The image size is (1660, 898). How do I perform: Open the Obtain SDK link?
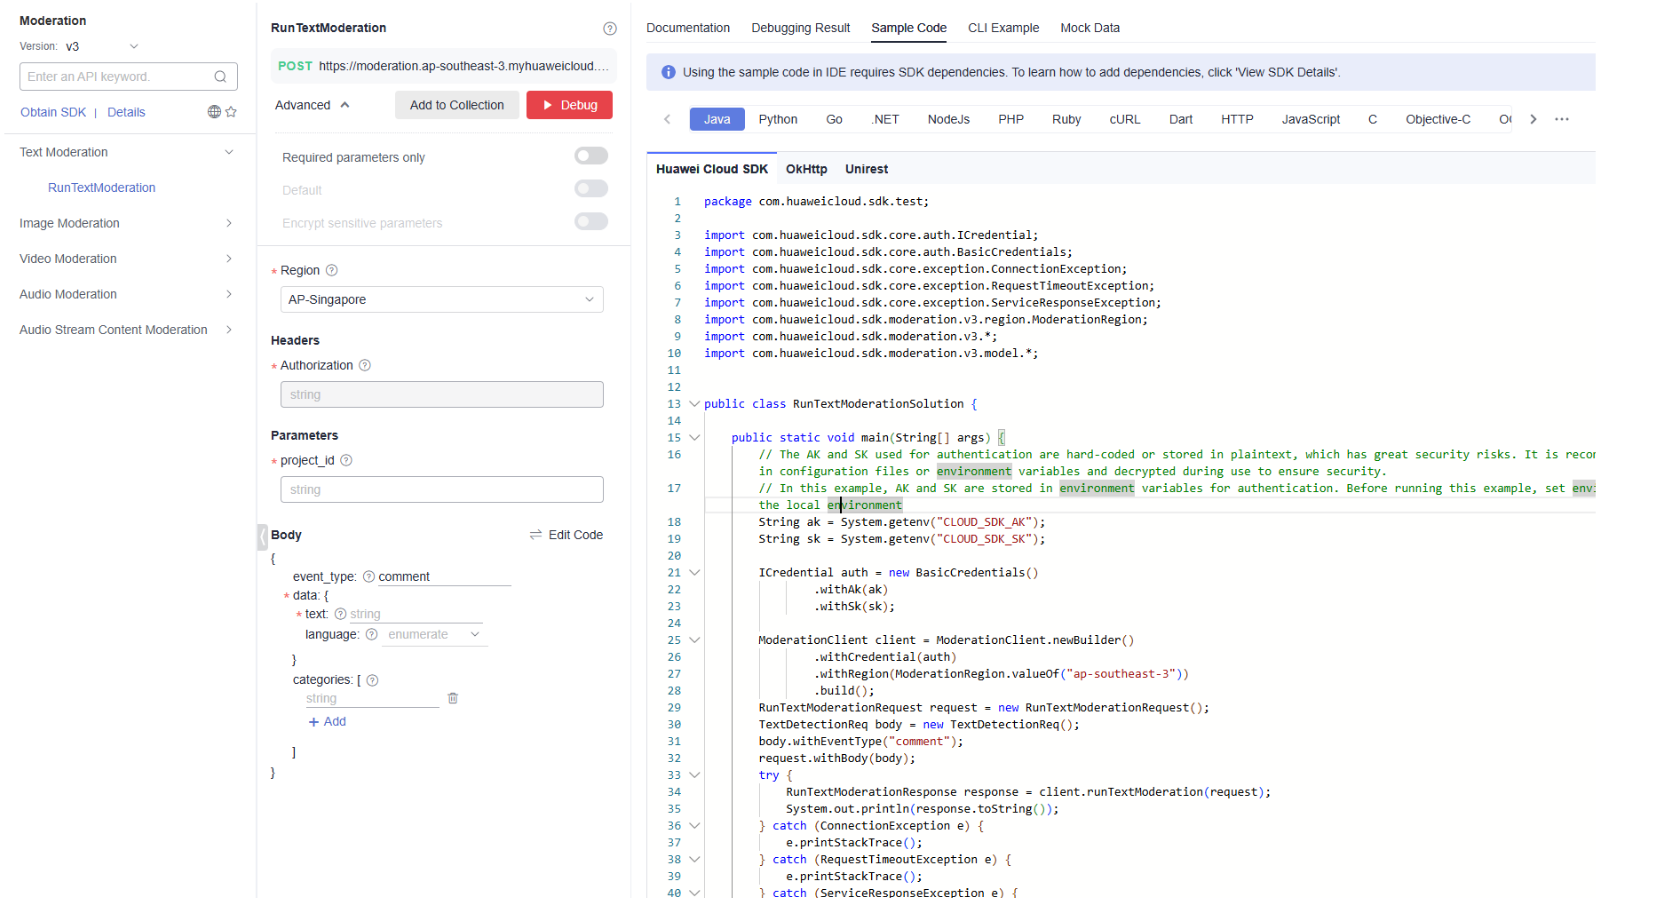[53, 112]
